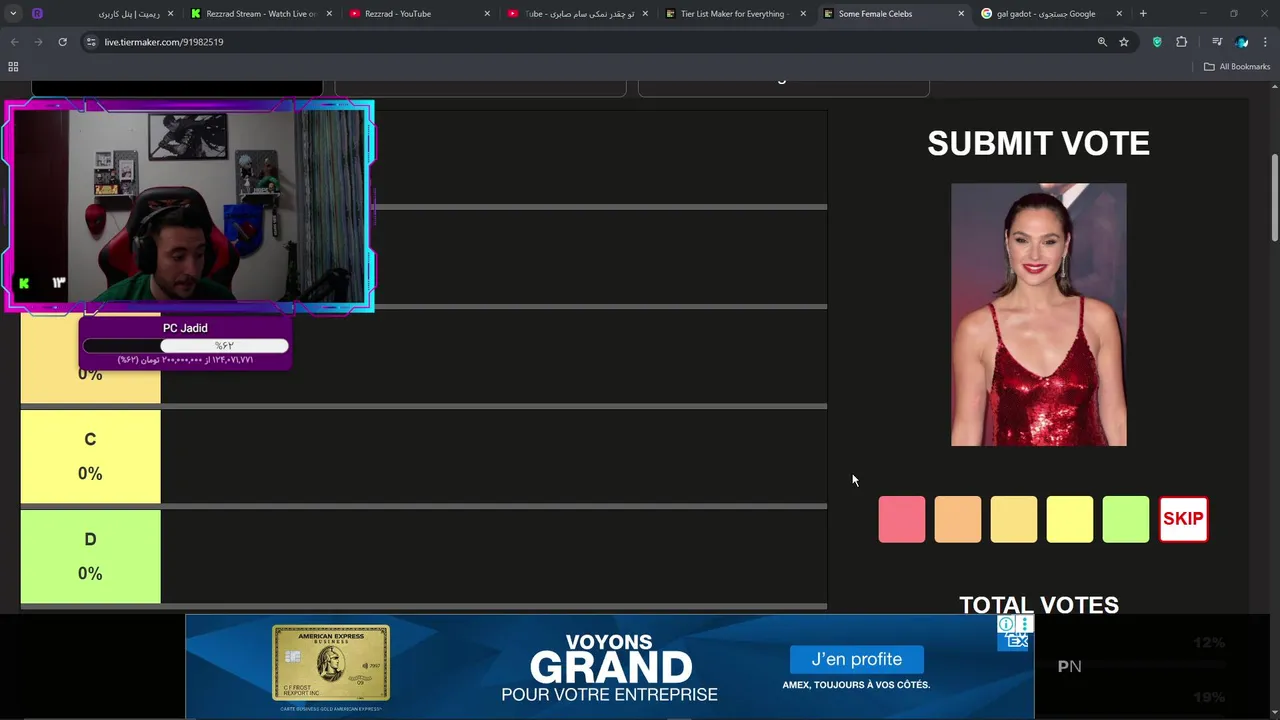Close the Some Female Celebs tab
The image size is (1280, 720).
[x=961, y=14]
